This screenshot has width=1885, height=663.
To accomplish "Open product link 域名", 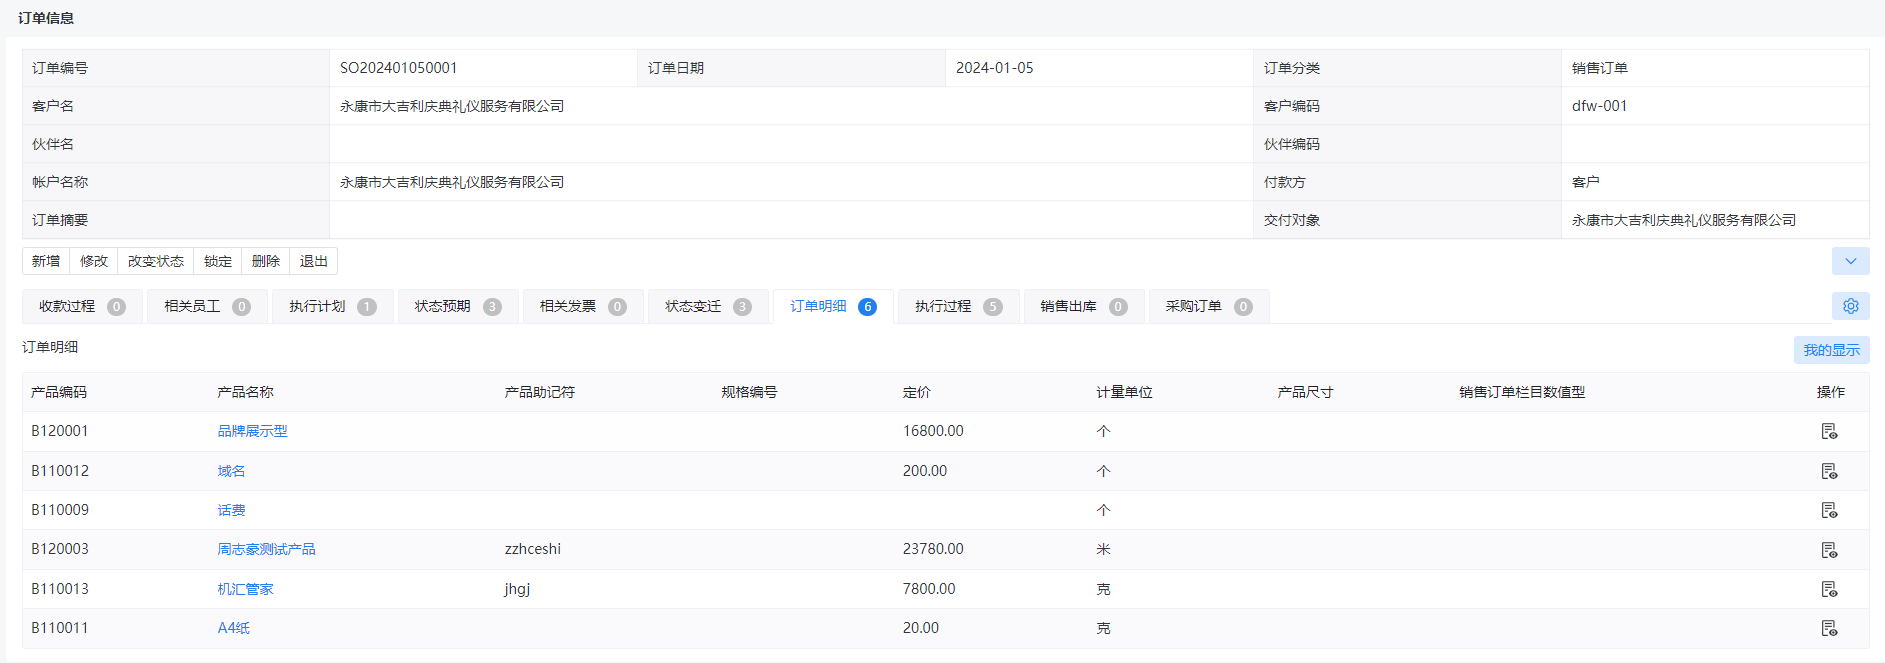I will (231, 471).
